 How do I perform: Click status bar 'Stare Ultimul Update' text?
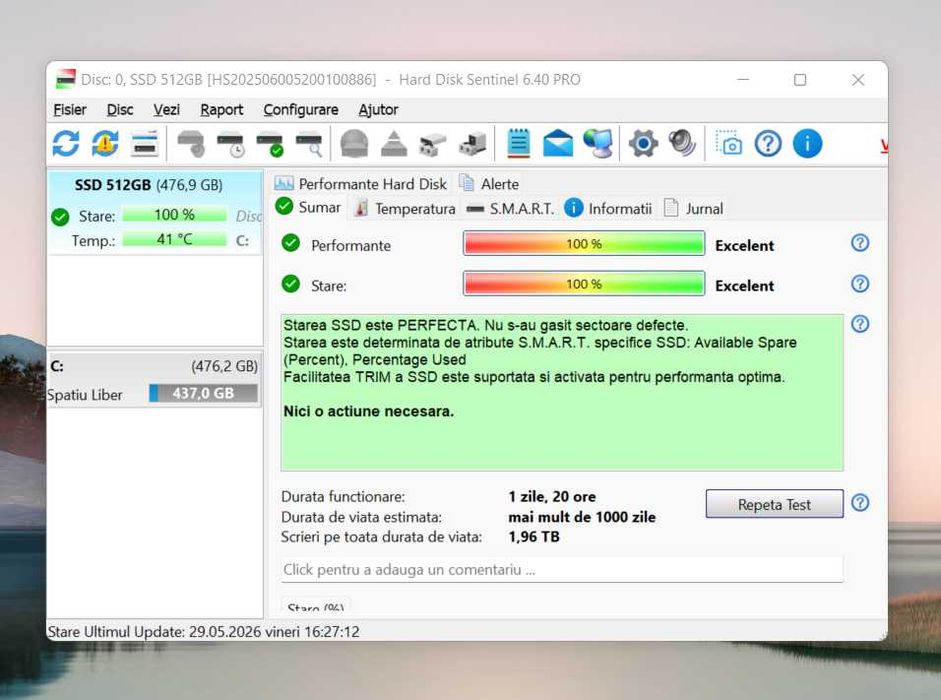203,632
